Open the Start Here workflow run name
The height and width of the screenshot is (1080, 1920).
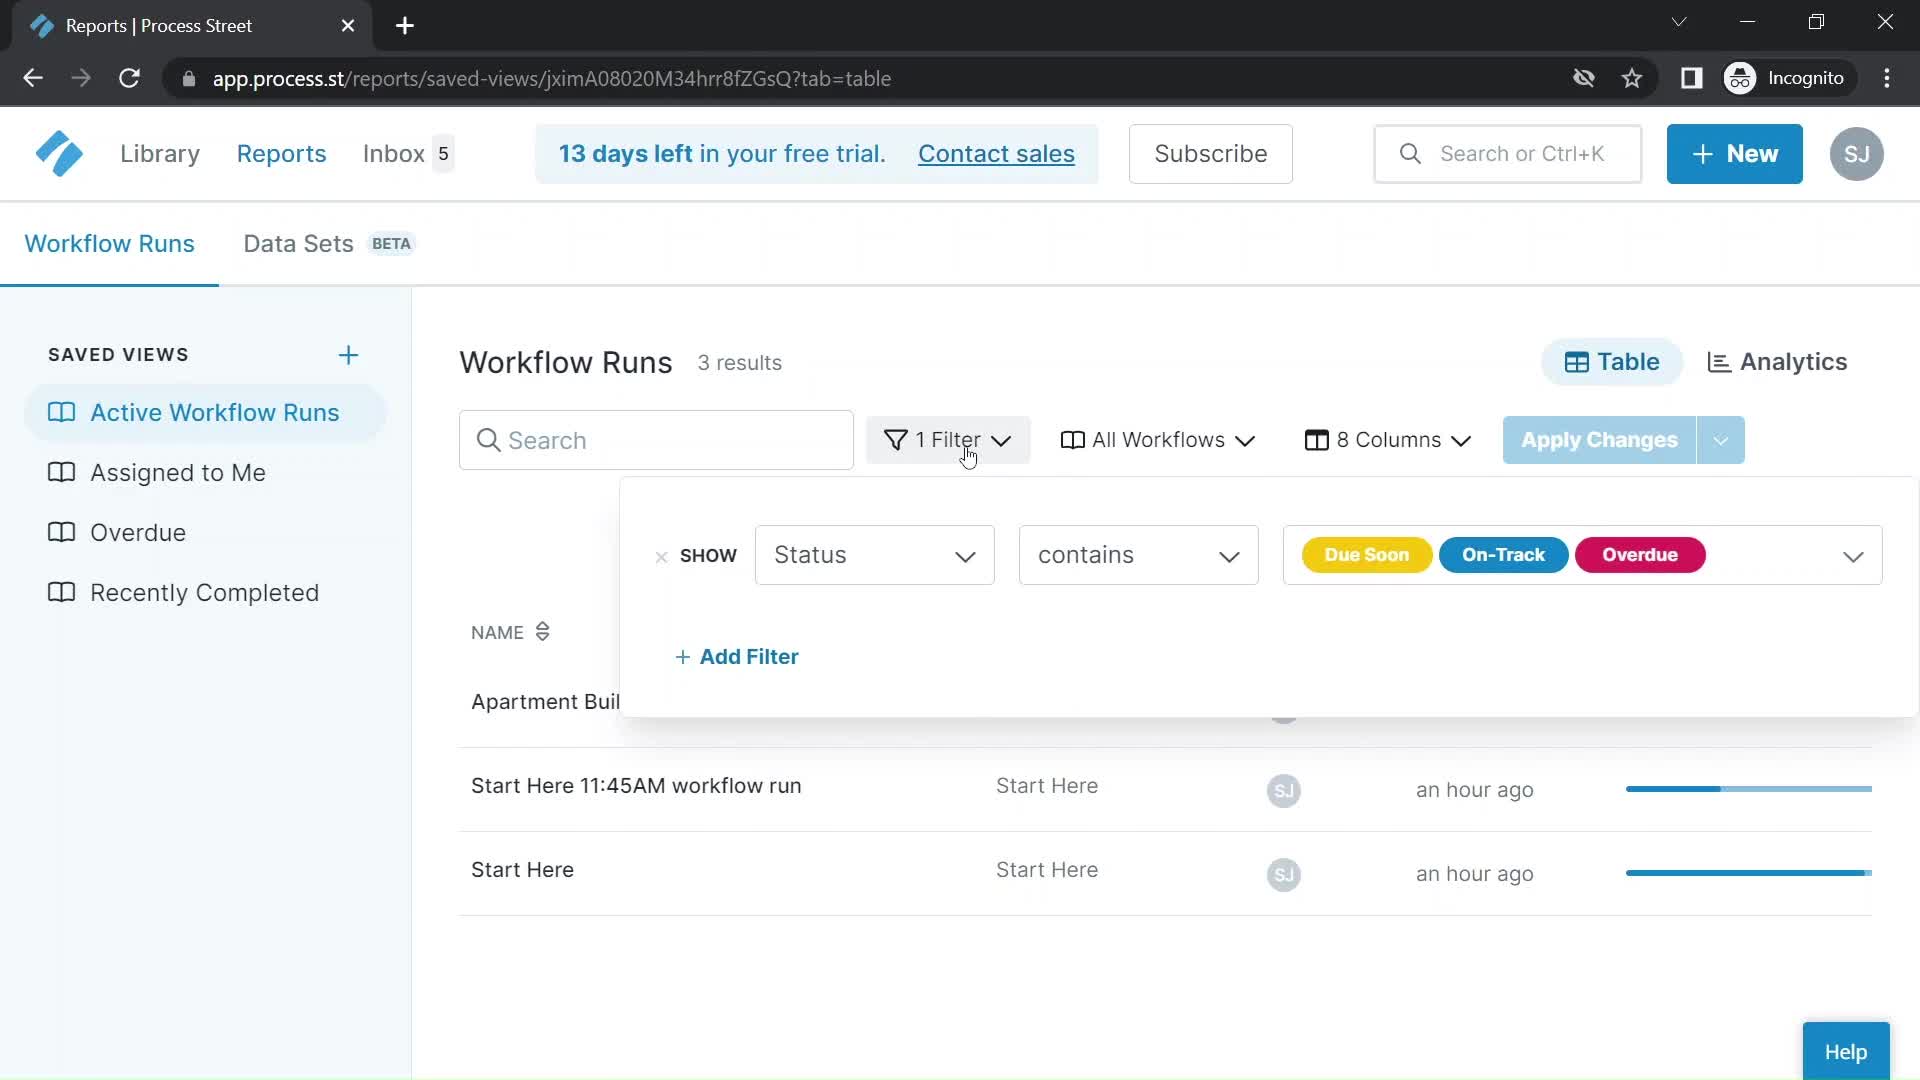click(x=522, y=870)
